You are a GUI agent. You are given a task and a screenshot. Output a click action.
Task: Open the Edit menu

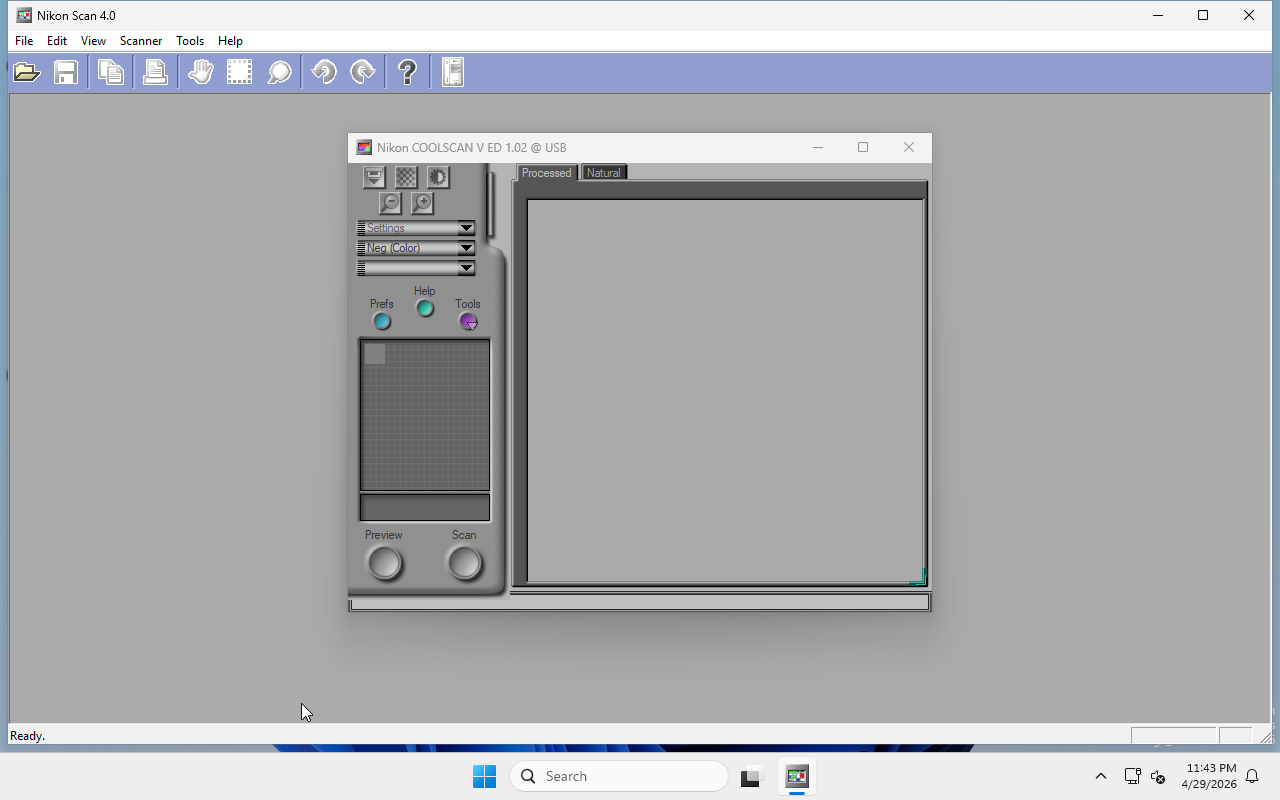[x=57, y=41]
